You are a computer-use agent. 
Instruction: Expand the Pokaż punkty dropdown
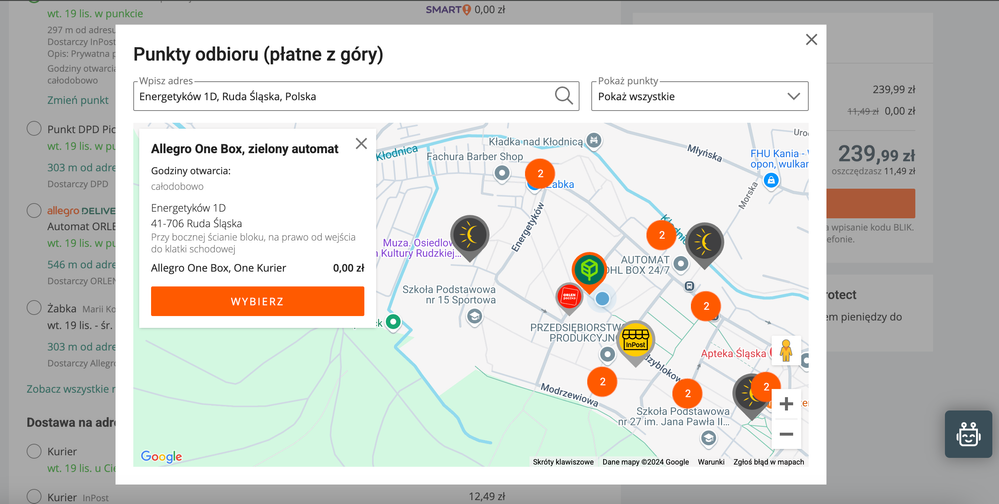point(700,96)
